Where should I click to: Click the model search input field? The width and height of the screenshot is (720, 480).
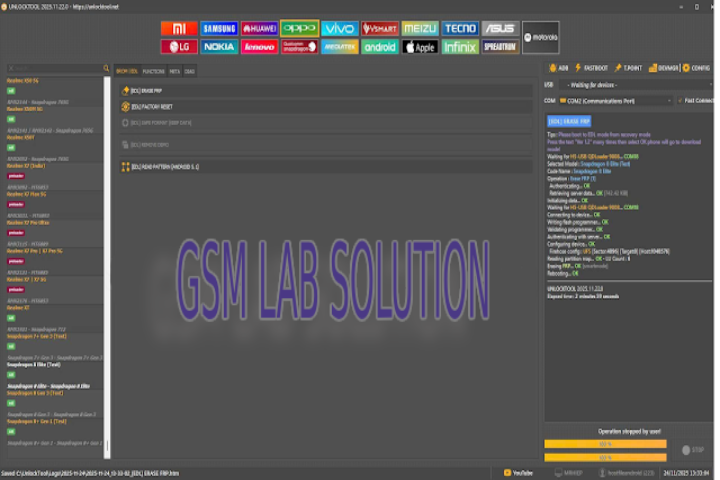pyautogui.click(x=55, y=69)
